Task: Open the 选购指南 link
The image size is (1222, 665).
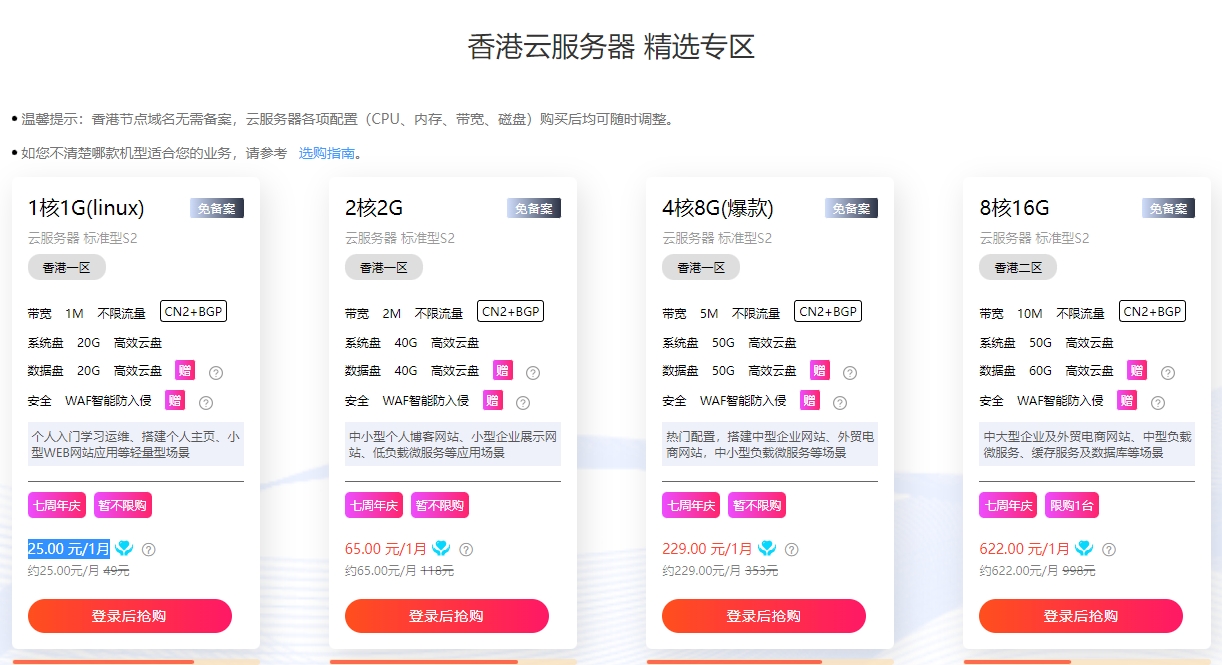Action: pos(327,153)
